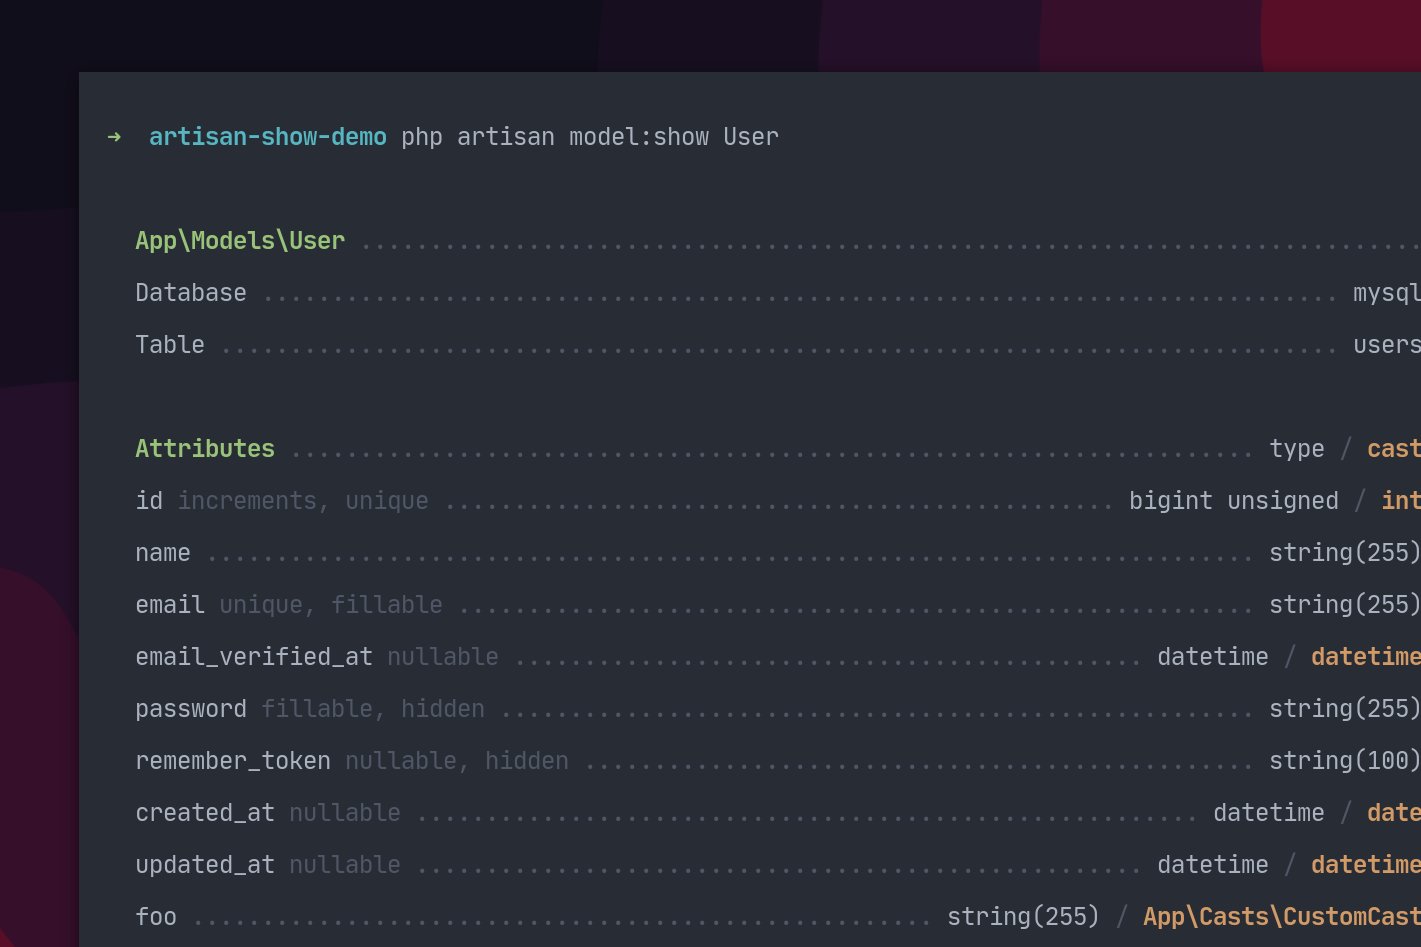Image resolution: width=1421 pixels, height=947 pixels.
Task: Click the 'remember_token' attribute
Action: pyautogui.click(x=233, y=761)
